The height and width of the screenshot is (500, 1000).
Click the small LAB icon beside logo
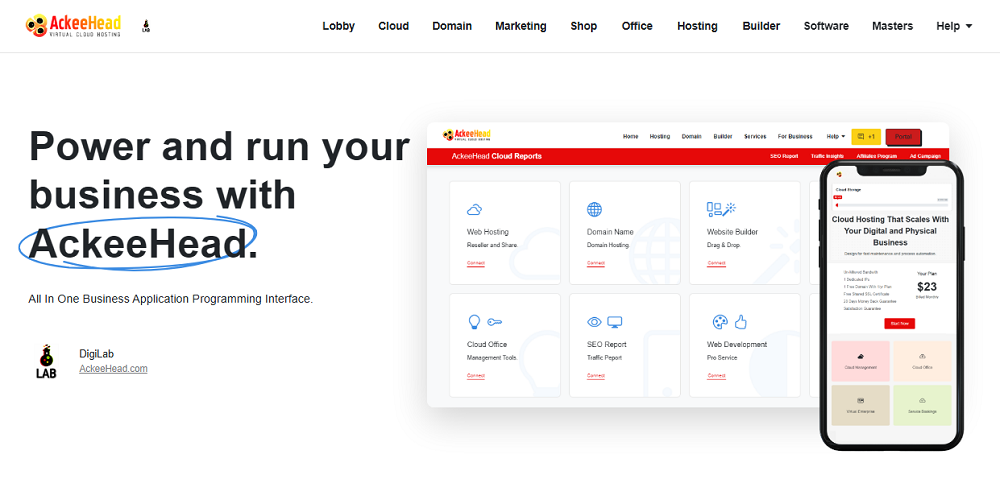(146, 27)
